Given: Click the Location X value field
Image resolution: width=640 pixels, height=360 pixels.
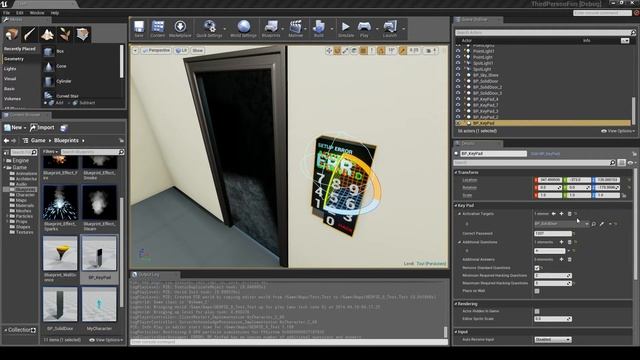Looking at the screenshot, I should point(549,180).
